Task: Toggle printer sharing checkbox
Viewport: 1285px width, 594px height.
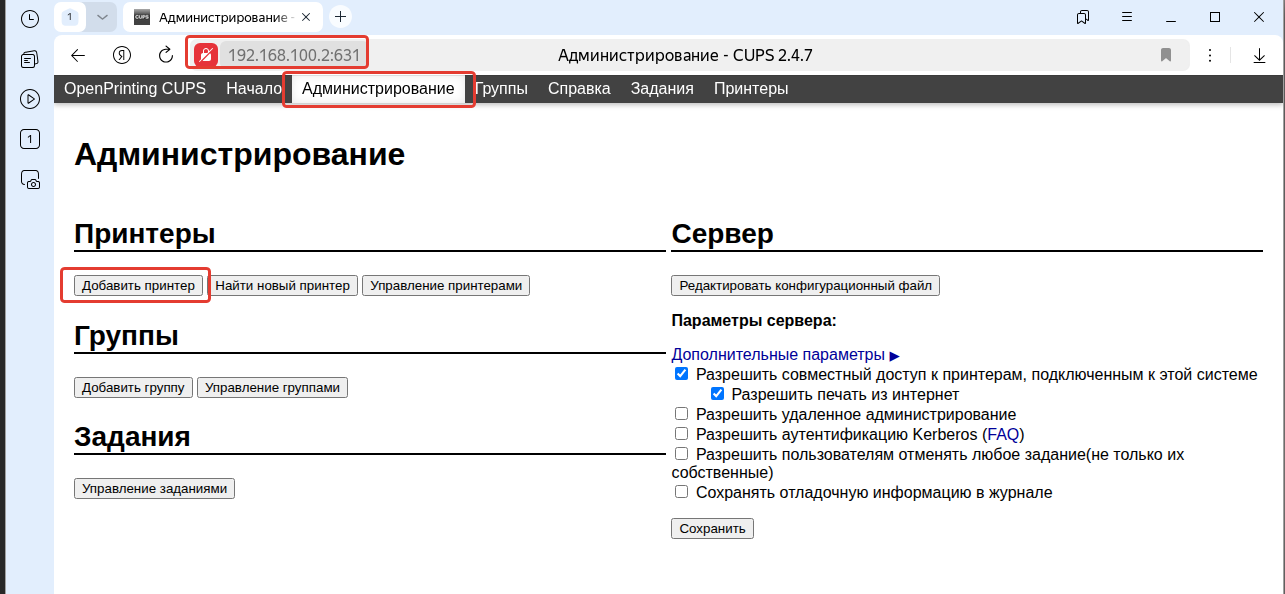Action: (x=682, y=375)
